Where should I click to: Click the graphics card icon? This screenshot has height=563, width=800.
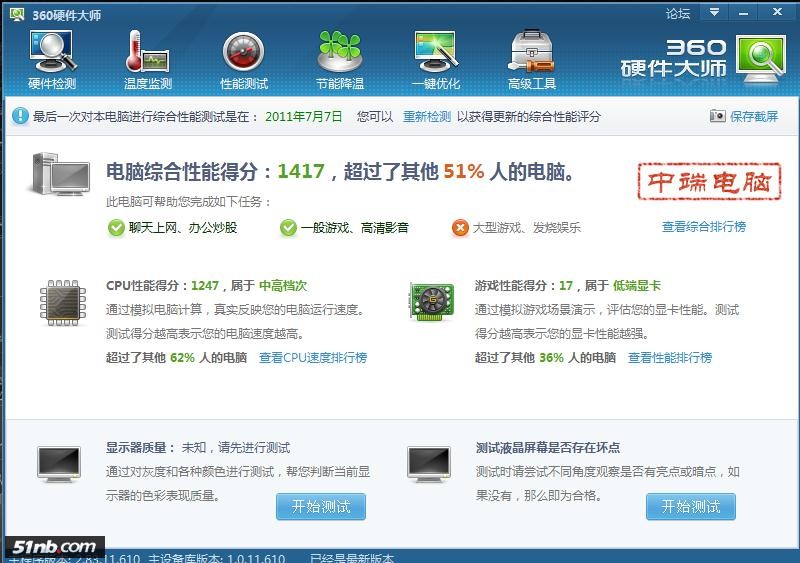(x=432, y=302)
